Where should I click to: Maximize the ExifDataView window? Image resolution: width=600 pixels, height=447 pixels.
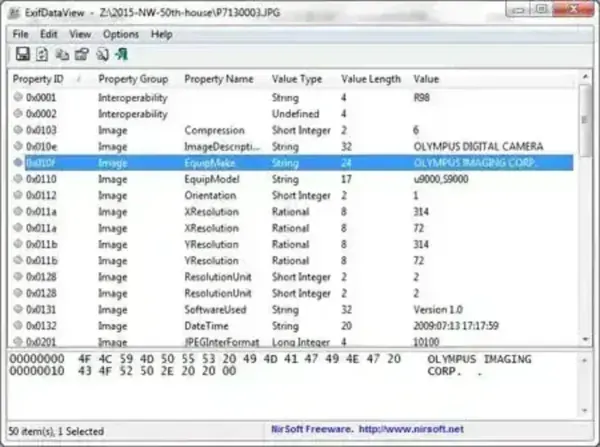pos(541,10)
